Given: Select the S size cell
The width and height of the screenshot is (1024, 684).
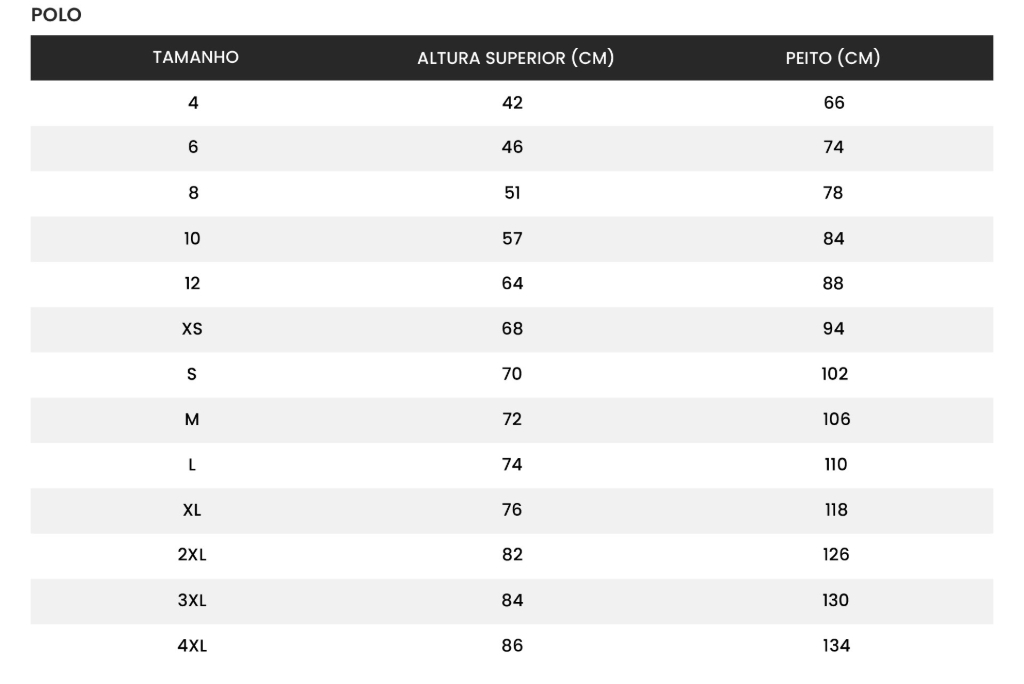Looking at the screenshot, I should point(192,374).
